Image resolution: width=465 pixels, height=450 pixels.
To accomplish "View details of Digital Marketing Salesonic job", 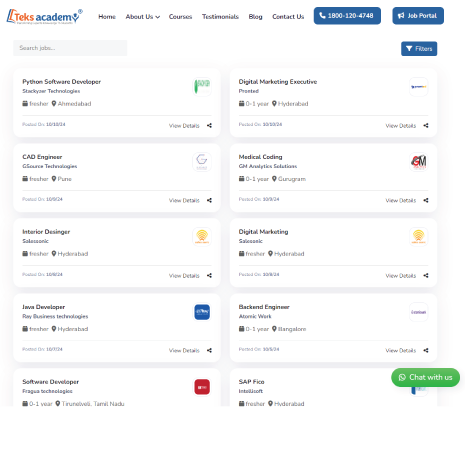I will [401, 276].
